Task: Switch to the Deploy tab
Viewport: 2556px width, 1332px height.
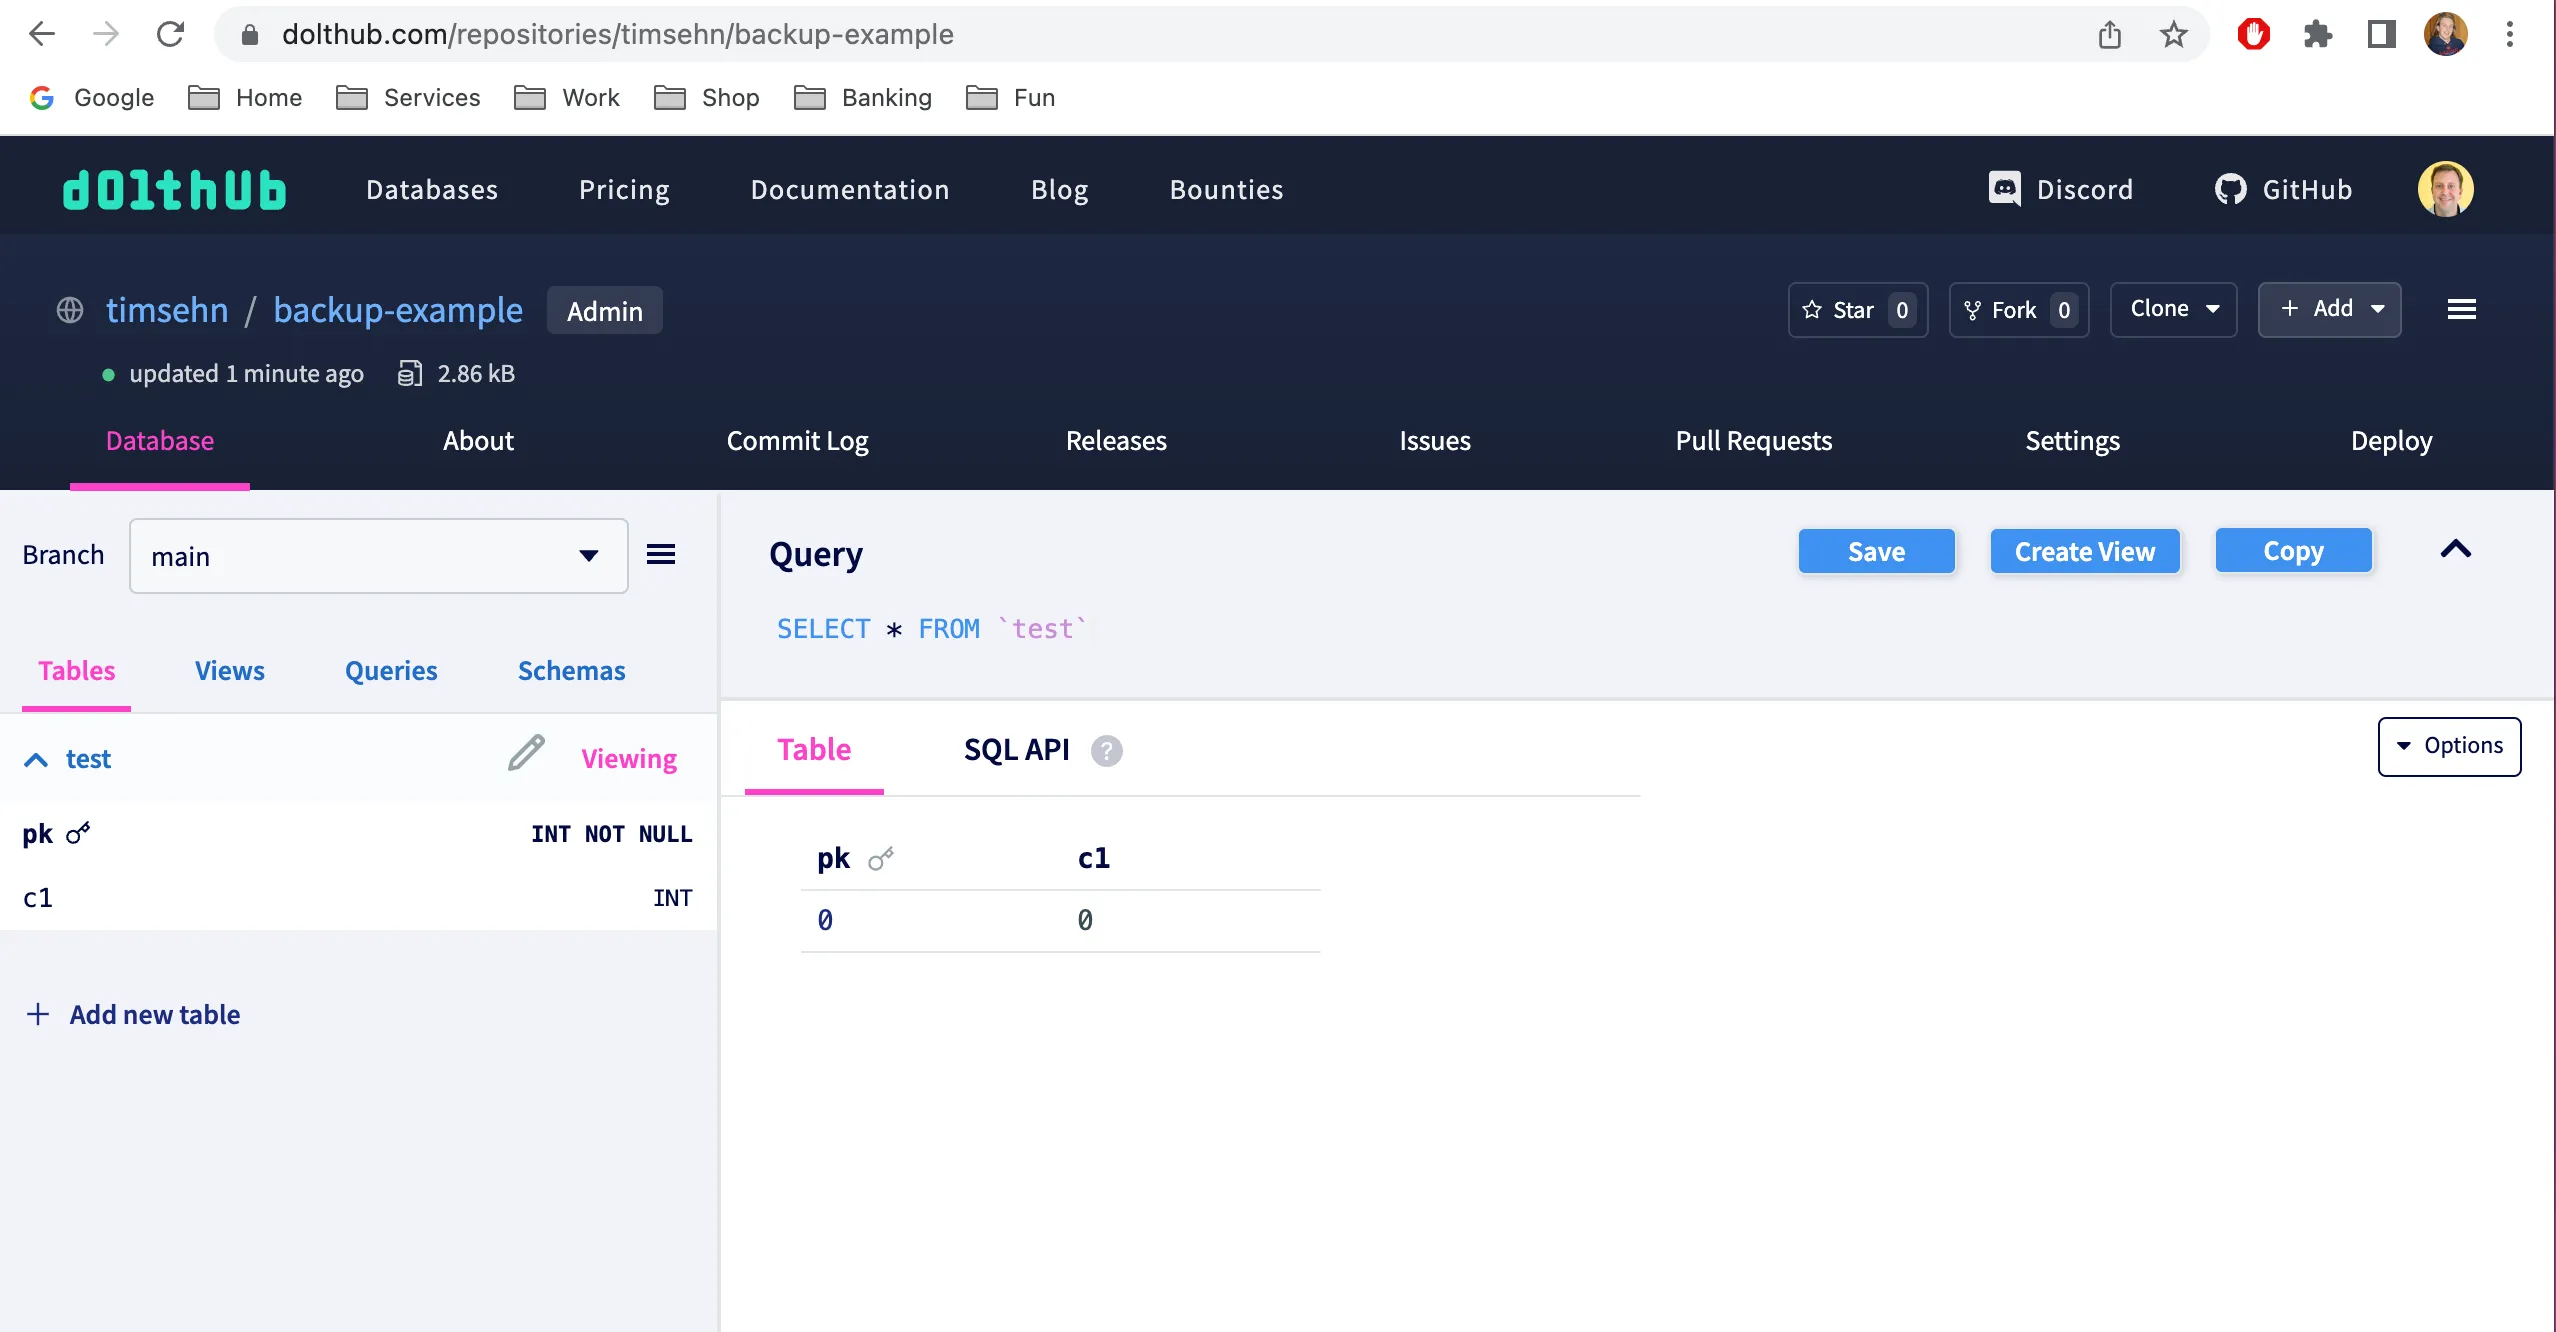Action: pyautogui.click(x=2392, y=441)
